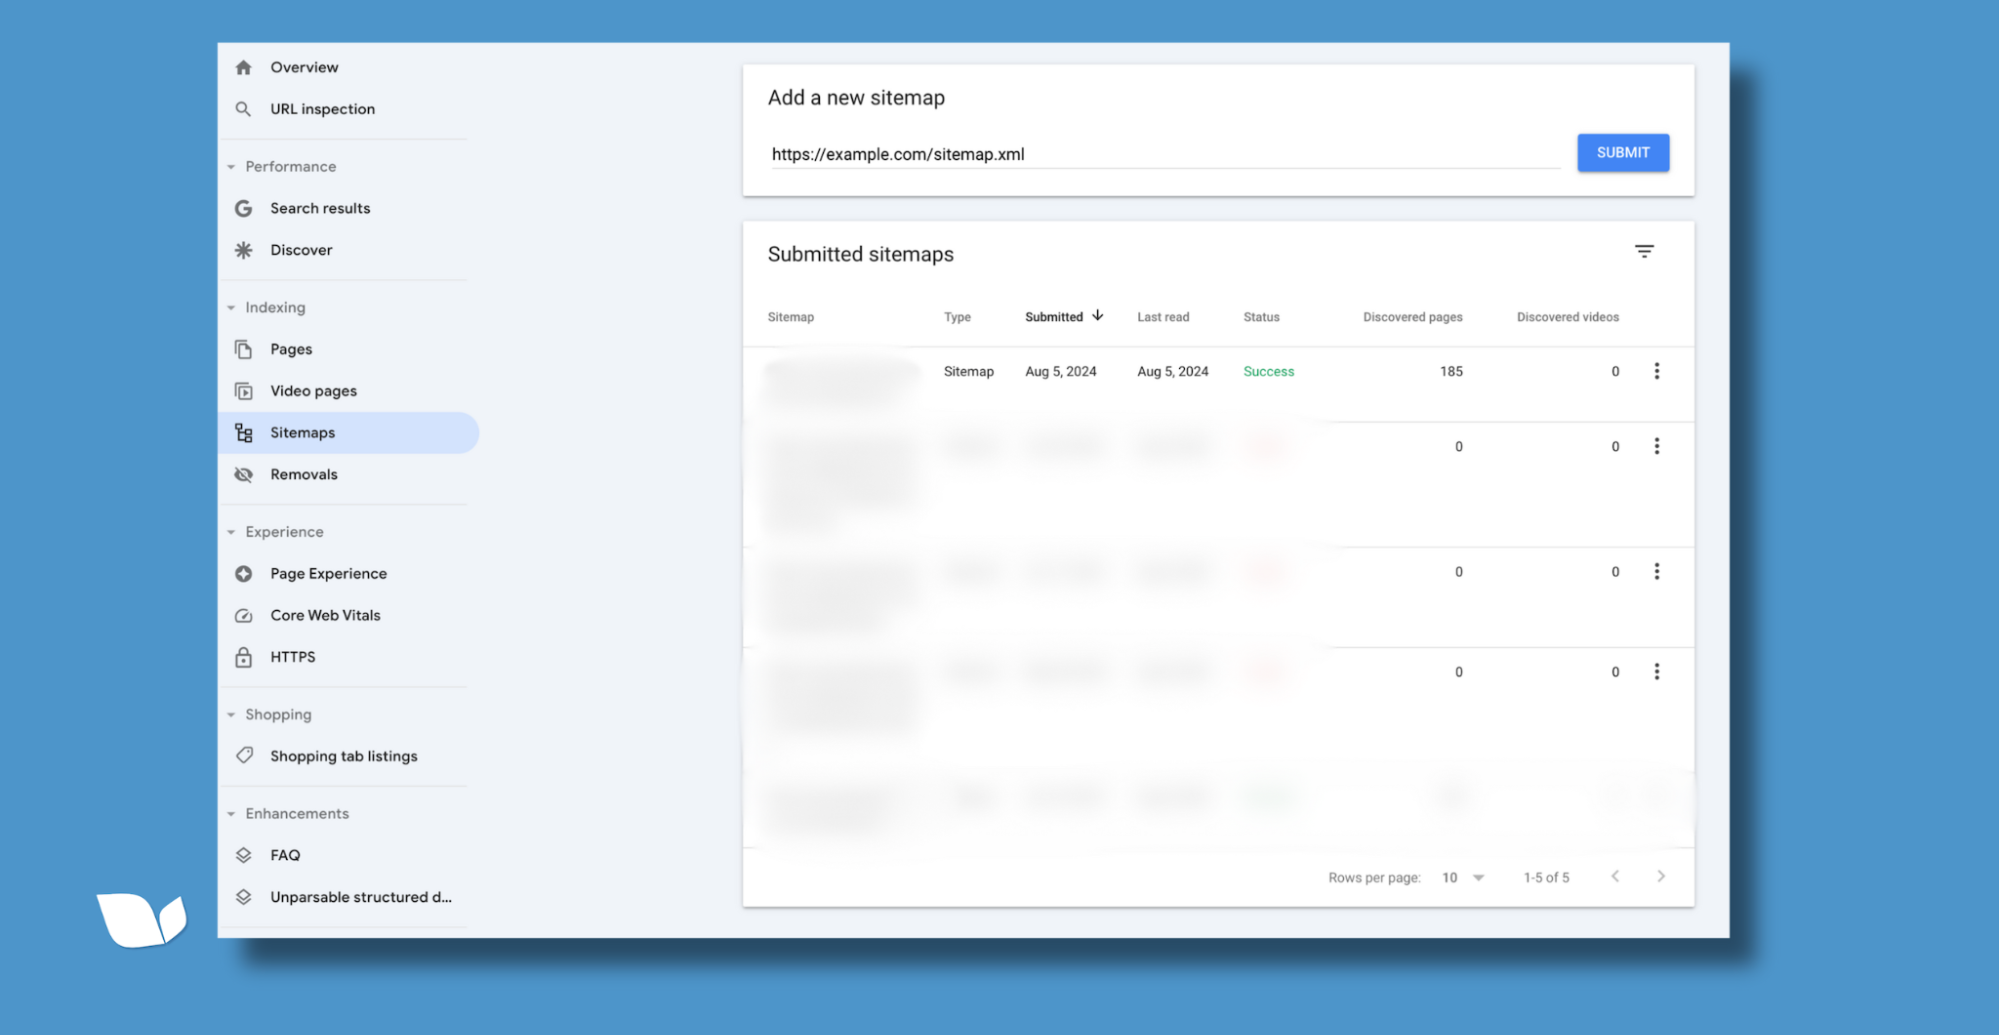
Task: Open Overview in the sidebar
Action: point(304,68)
